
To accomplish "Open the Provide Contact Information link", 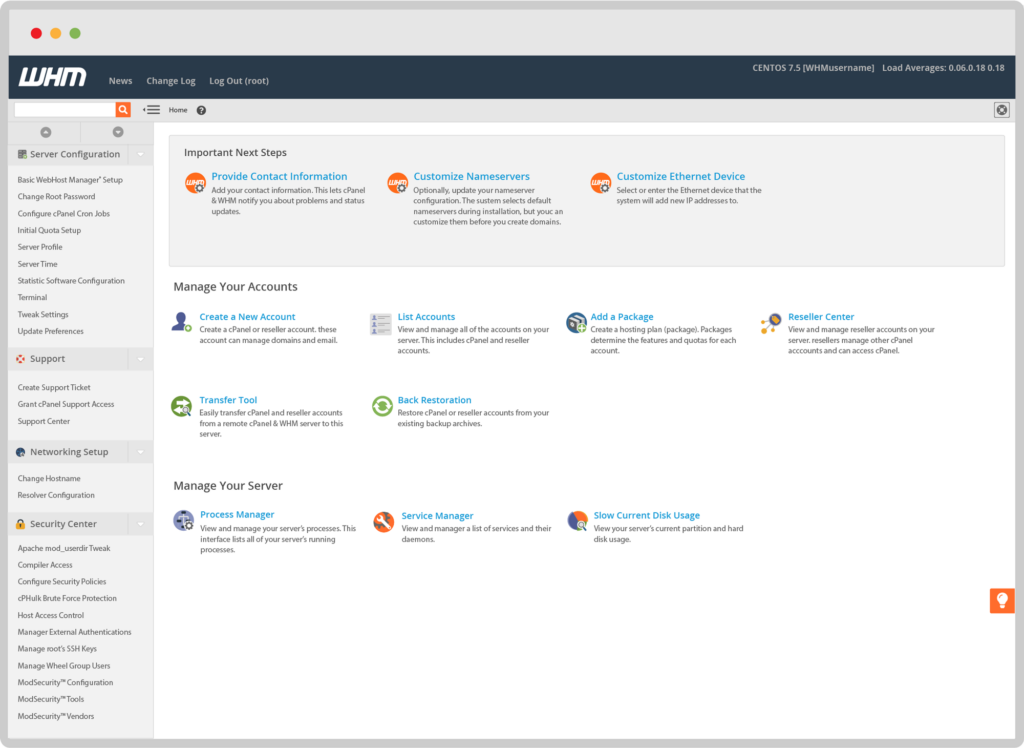I will coord(279,176).
